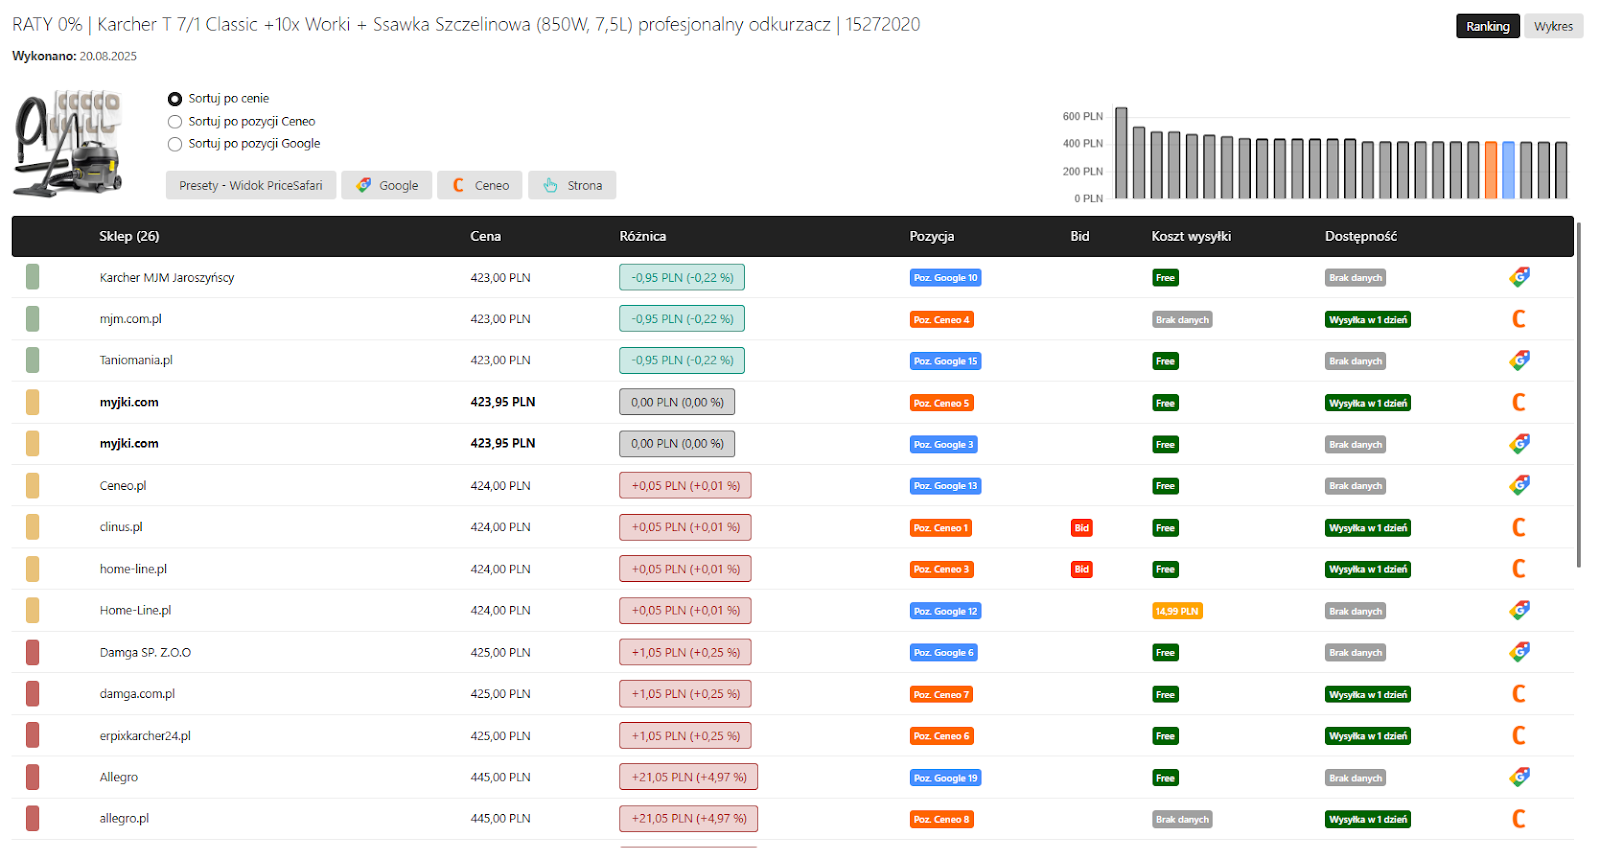
Task: Open Presety - Widok PriceSafari button
Action: (x=251, y=185)
